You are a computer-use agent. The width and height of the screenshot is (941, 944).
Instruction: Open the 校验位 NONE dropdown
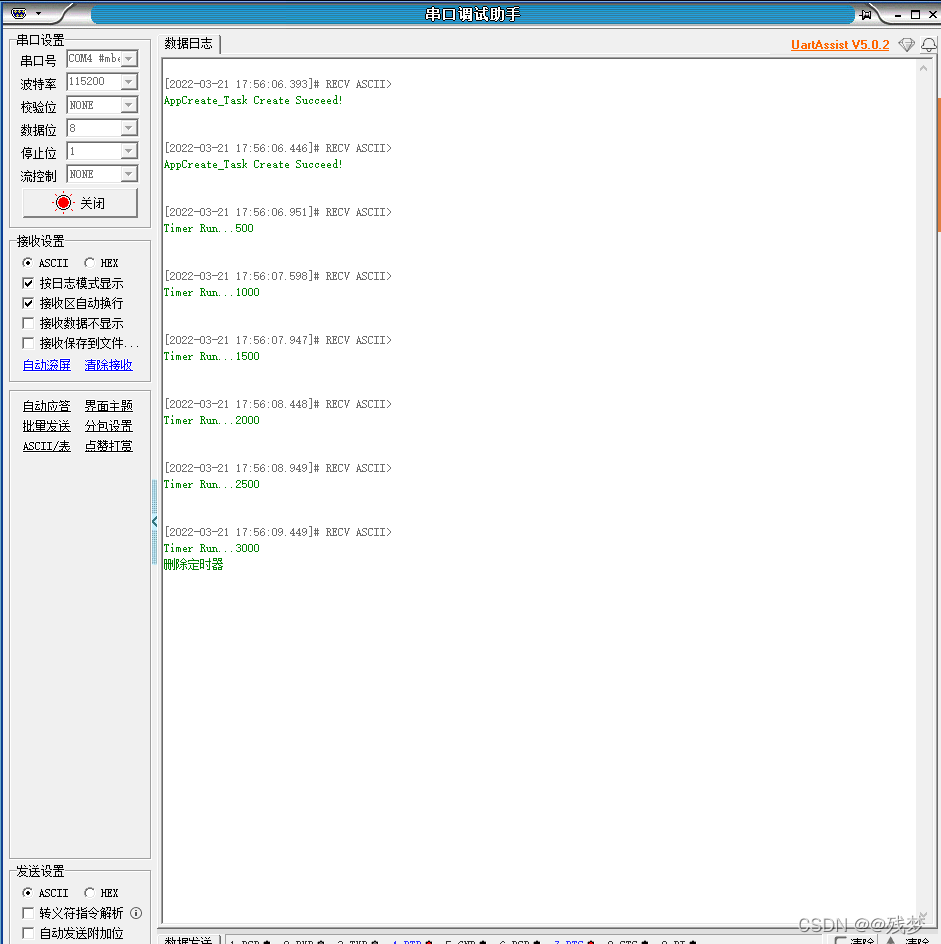pos(129,105)
